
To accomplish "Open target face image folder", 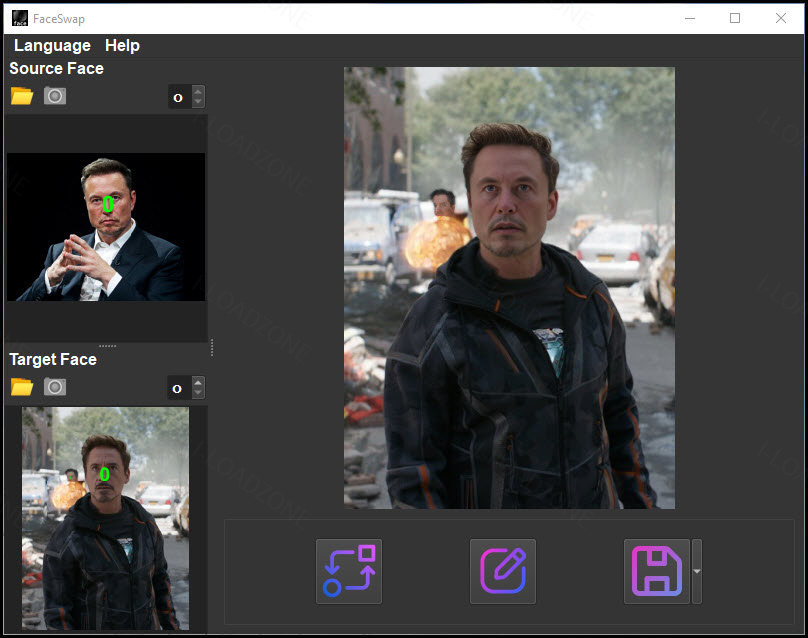I will pos(22,387).
